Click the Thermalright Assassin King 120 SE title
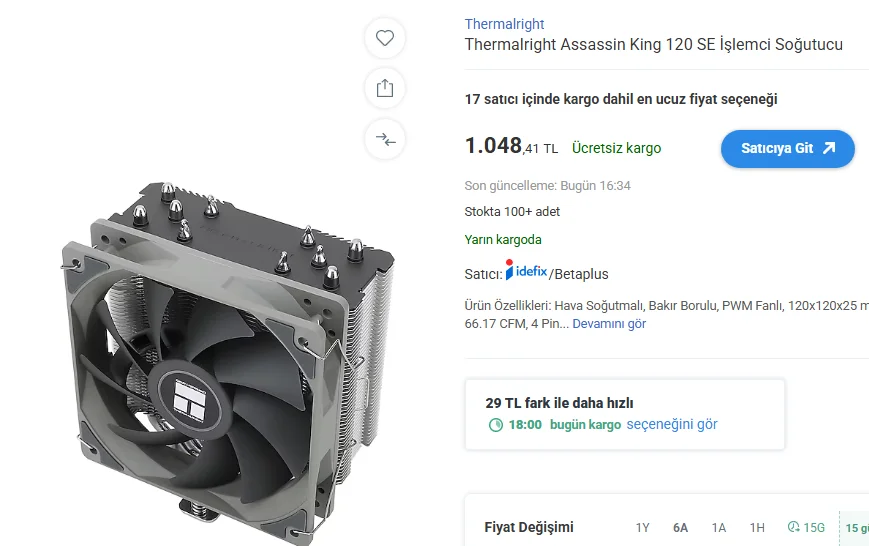 tap(653, 44)
